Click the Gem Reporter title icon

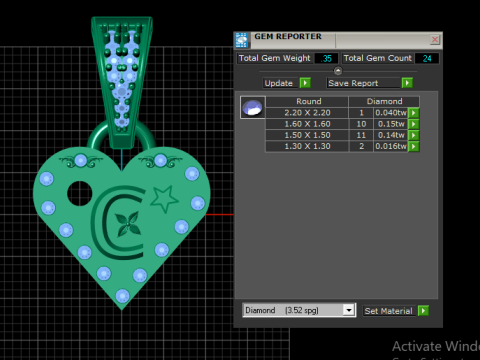click(241, 40)
